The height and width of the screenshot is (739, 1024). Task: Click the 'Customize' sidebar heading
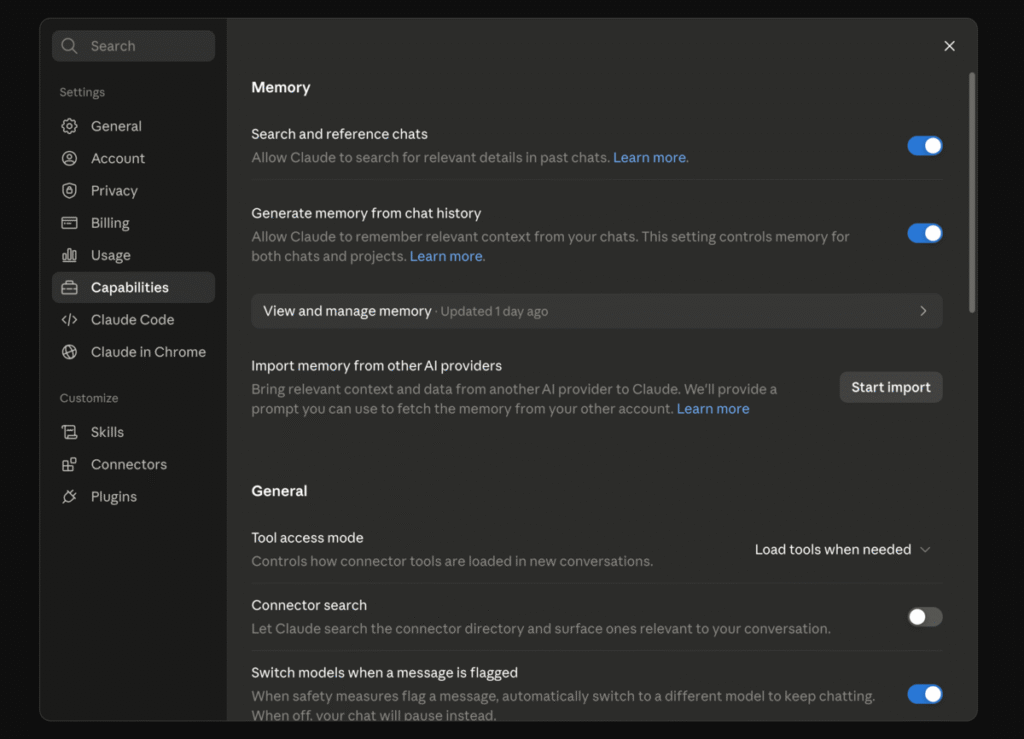coord(89,398)
